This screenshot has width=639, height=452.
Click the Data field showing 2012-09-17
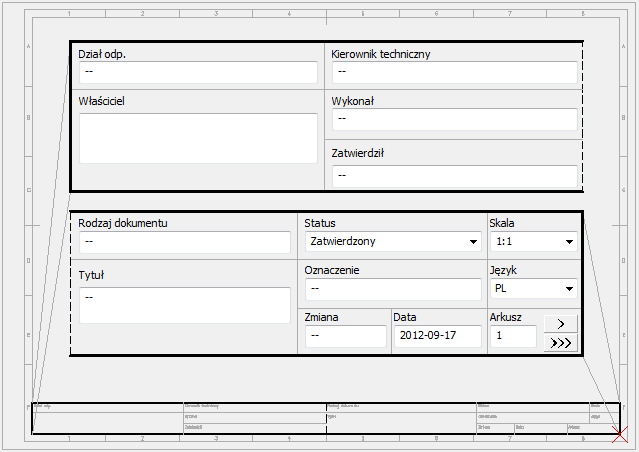(437, 336)
